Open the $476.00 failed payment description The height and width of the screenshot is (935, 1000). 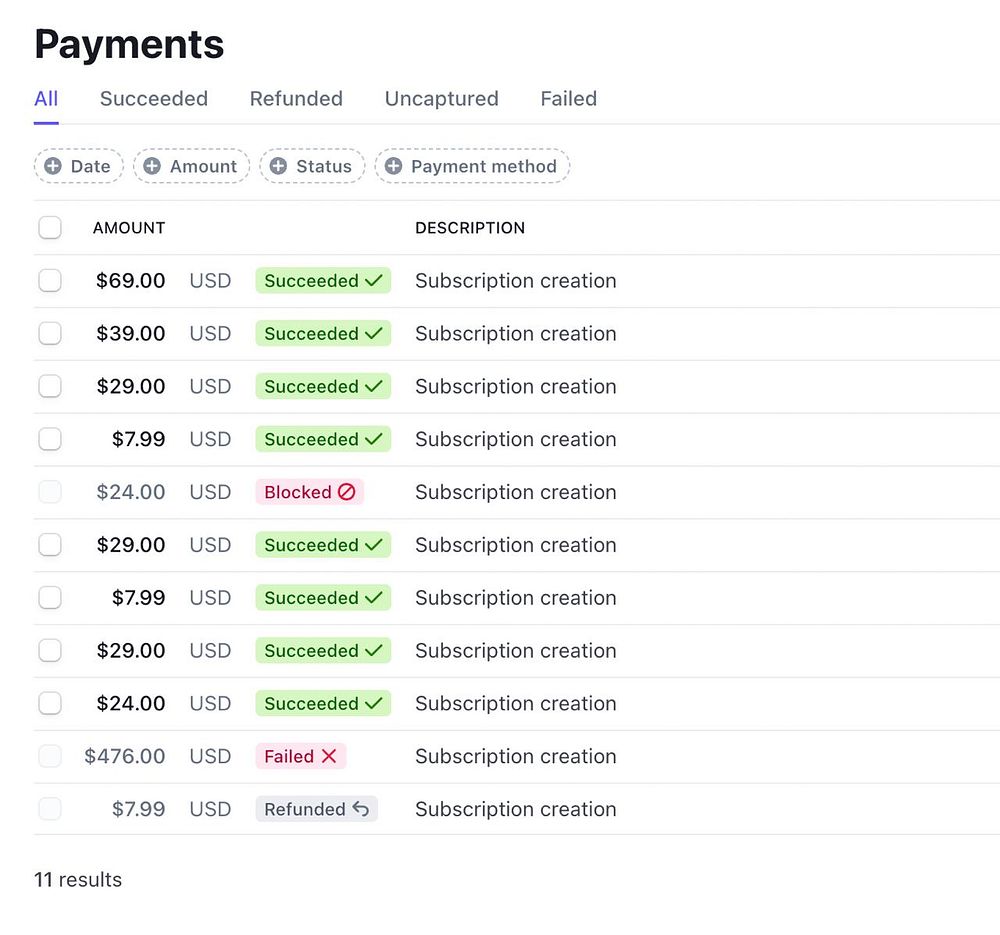coord(515,757)
